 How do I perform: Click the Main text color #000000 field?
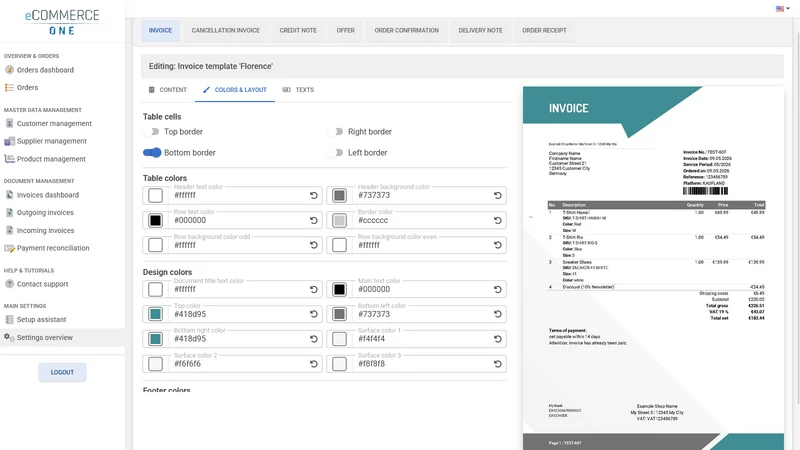(416, 289)
